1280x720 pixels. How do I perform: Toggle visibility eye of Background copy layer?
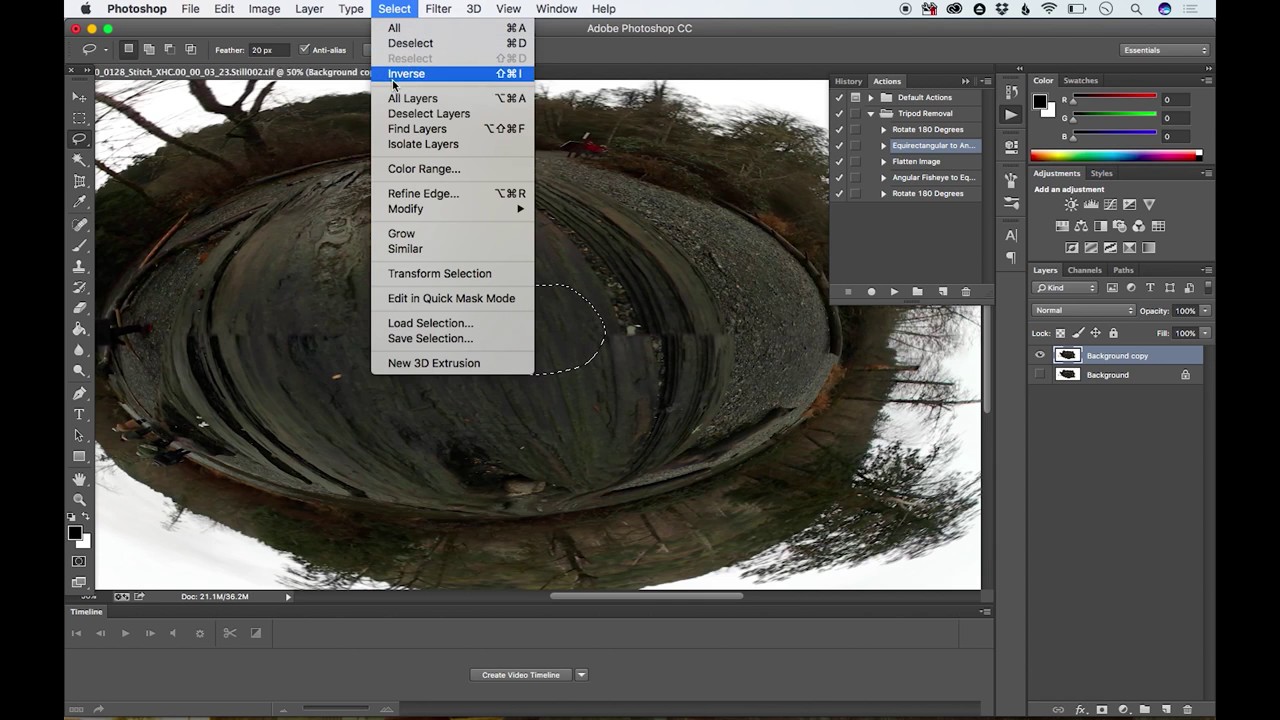click(x=1040, y=355)
